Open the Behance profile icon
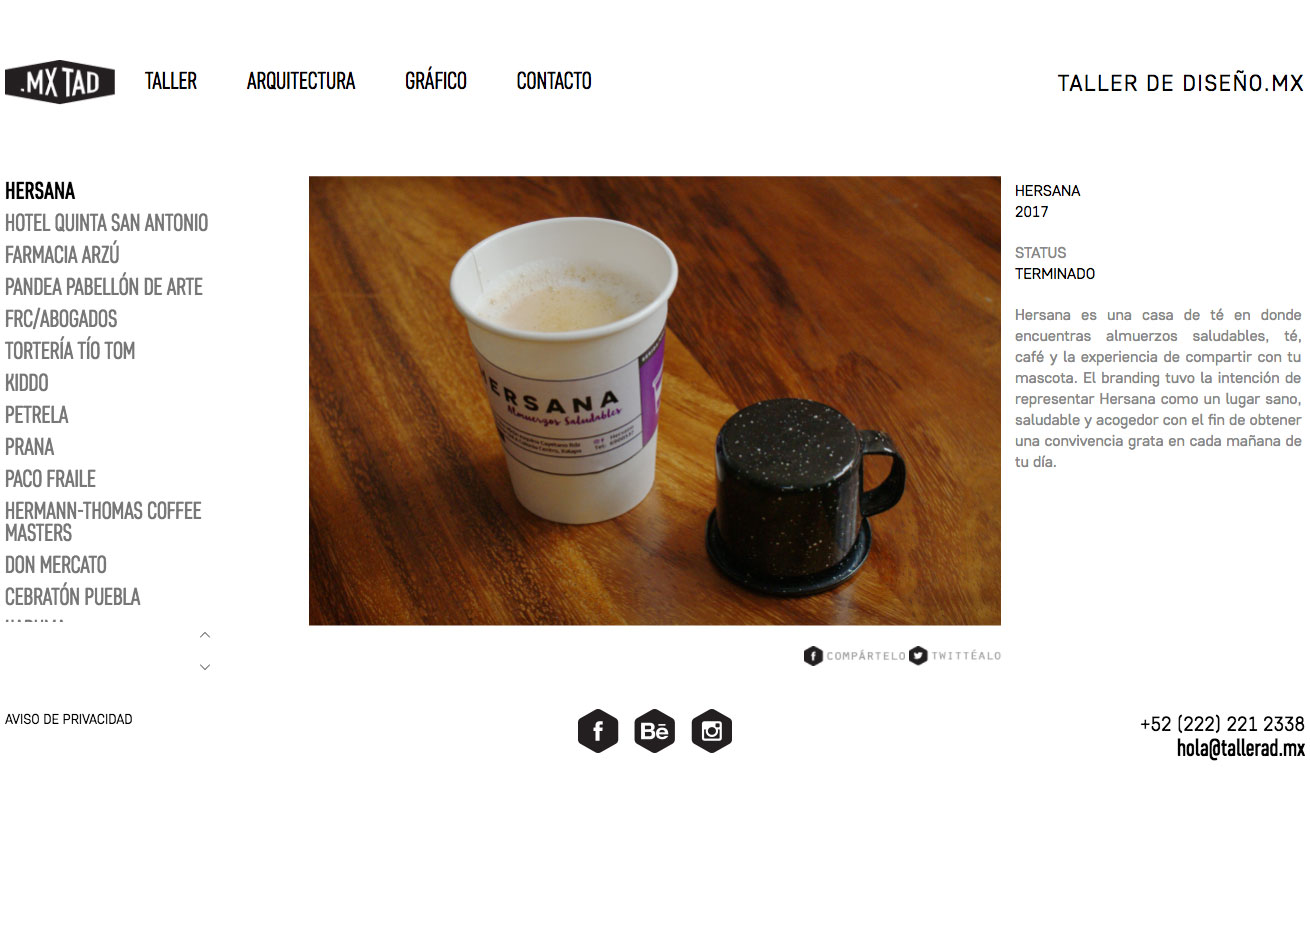The height and width of the screenshot is (940, 1310). click(x=655, y=731)
